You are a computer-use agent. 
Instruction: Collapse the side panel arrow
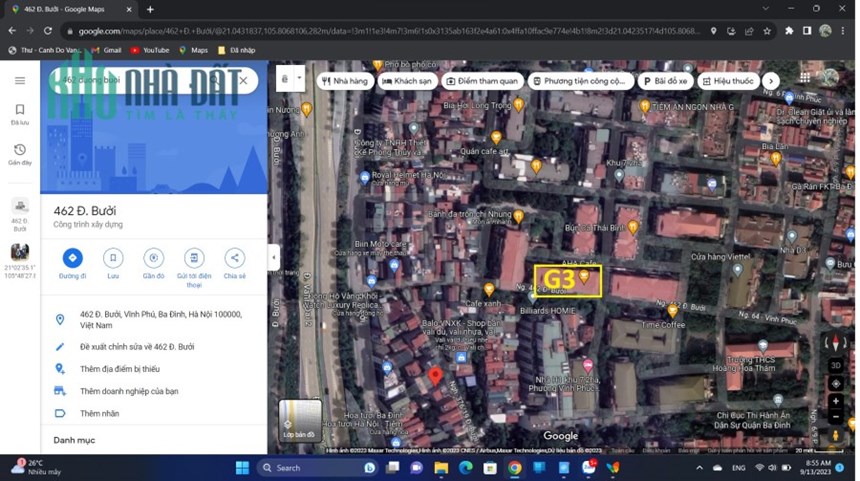(x=274, y=257)
